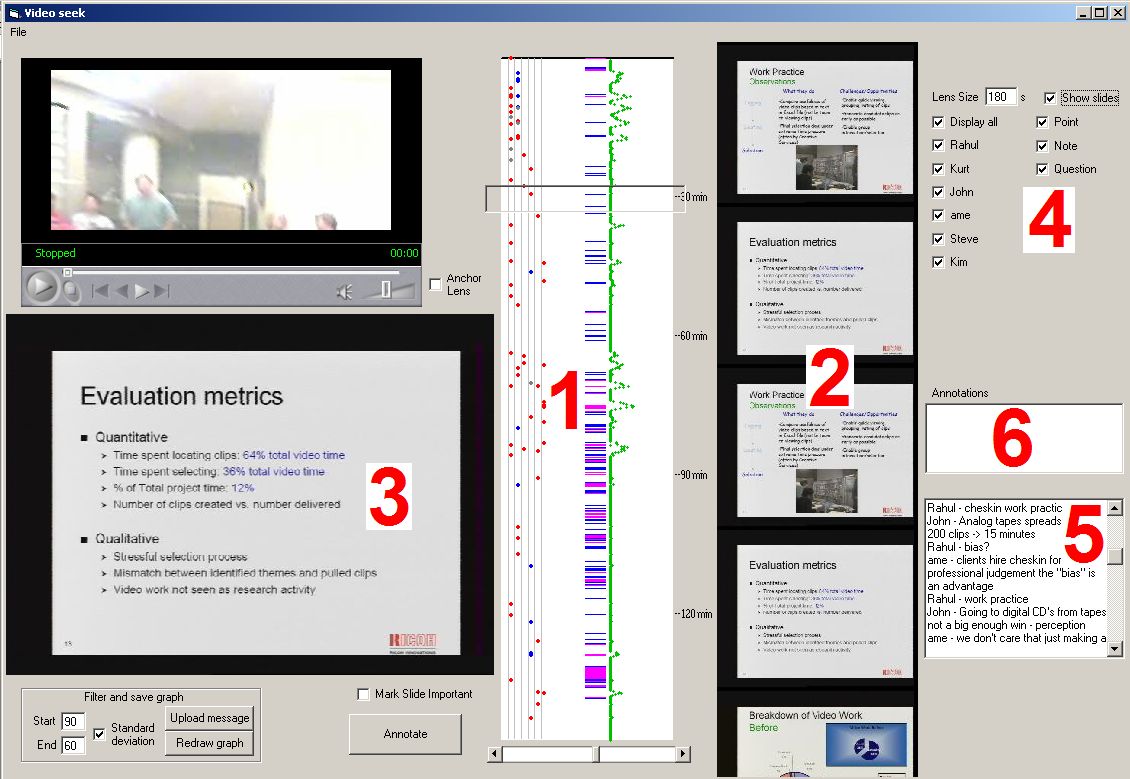
Task: Click the notes list scroll down arrow
Action: pyautogui.click(x=1116, y=649)
